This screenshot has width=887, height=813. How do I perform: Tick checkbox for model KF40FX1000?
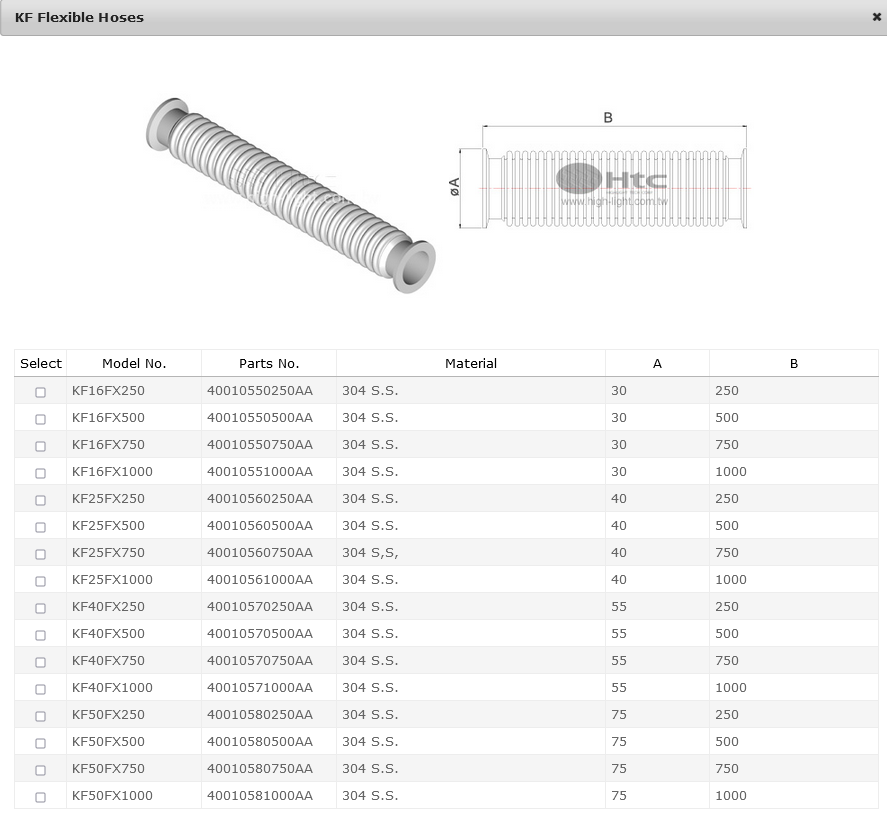click(40, 689)
